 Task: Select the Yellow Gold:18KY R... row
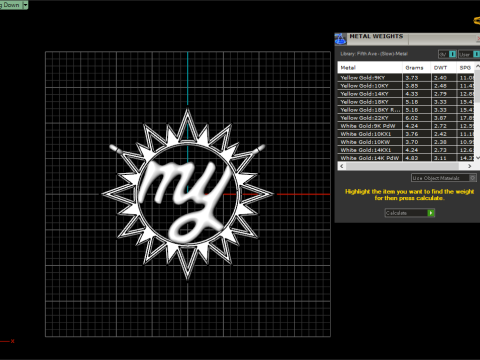point(406,110)
